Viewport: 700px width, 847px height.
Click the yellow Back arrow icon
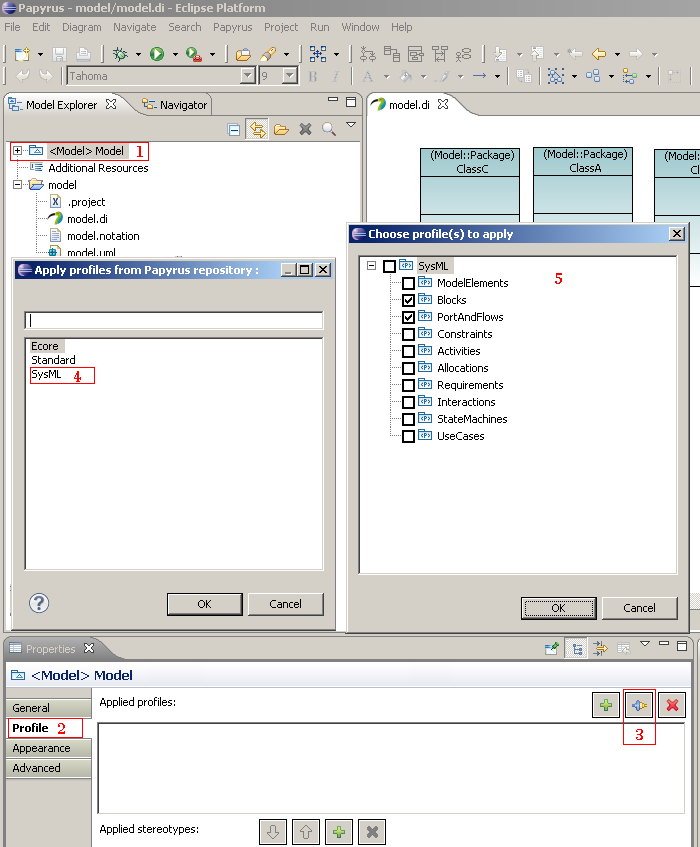click(x=598, y=54)
